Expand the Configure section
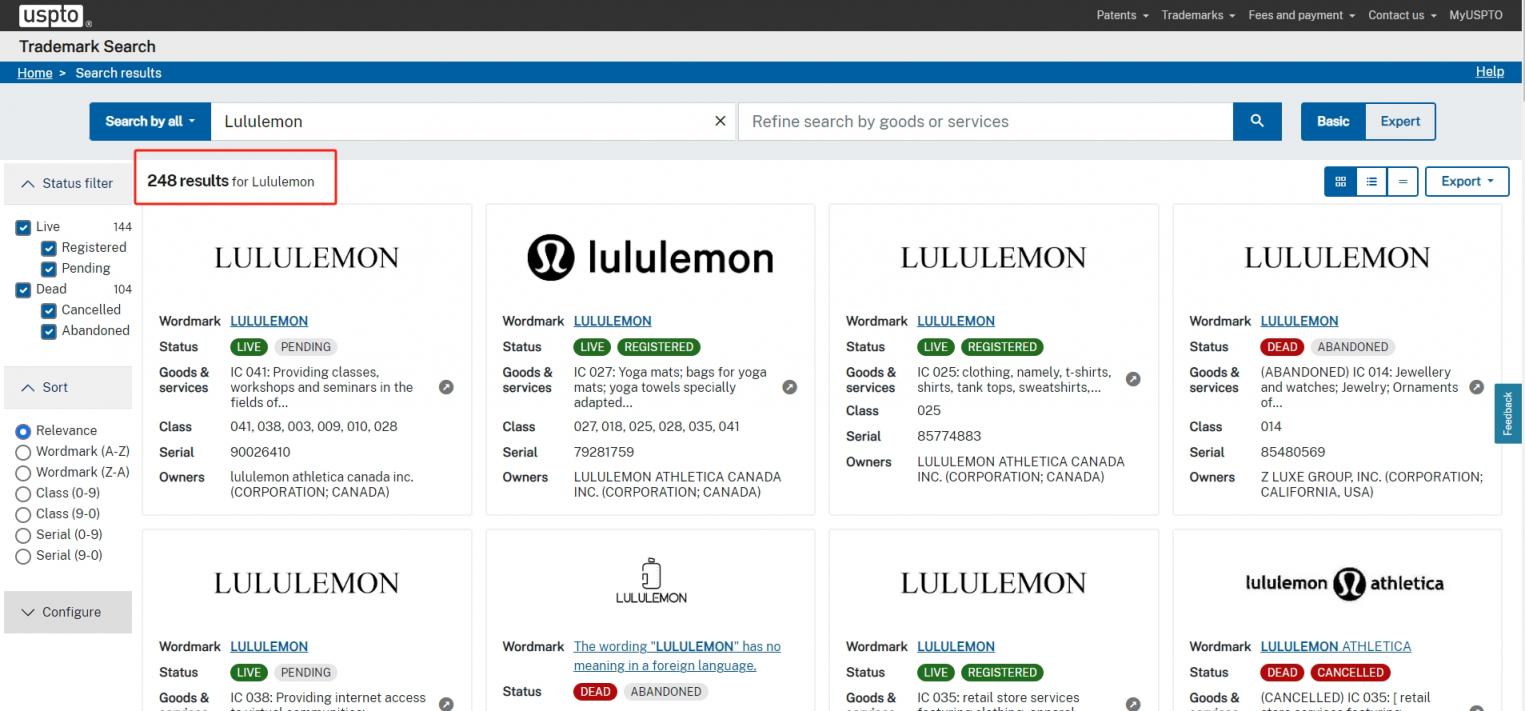This screenshot has width=1525, height=711. (x=68, y=612)
